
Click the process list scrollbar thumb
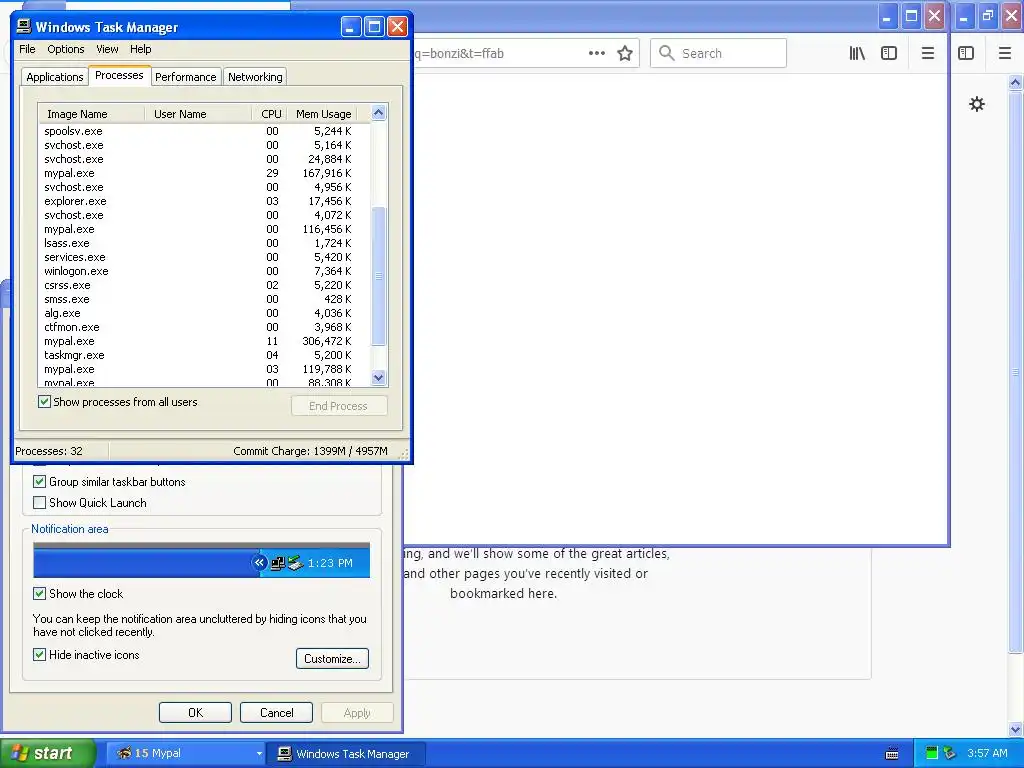(x=379, y=276)
